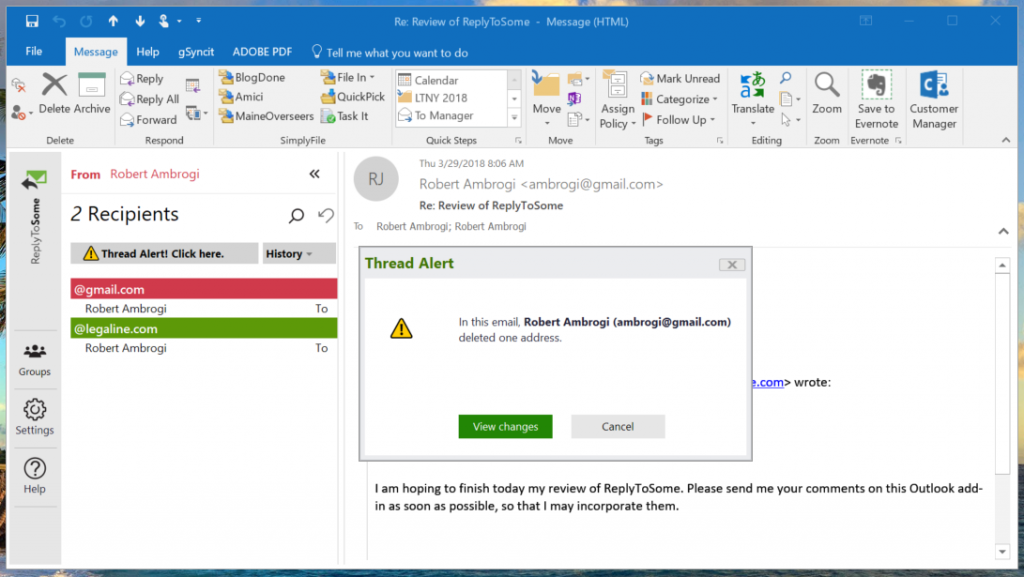Open Customer Manager
Image resolution: width=1024 pixels, height=577 pixels.
tap(934, 100)
